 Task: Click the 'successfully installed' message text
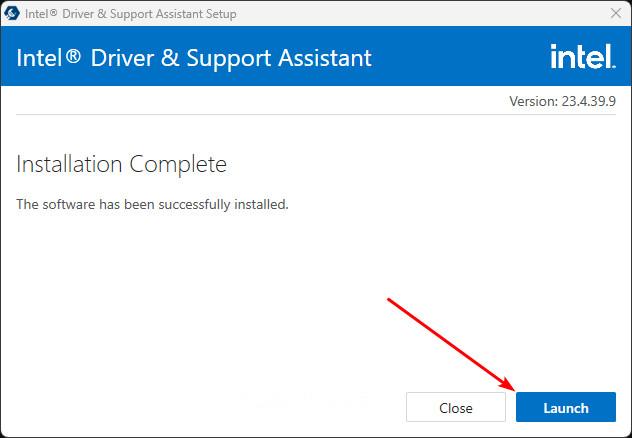pos(152,204)
